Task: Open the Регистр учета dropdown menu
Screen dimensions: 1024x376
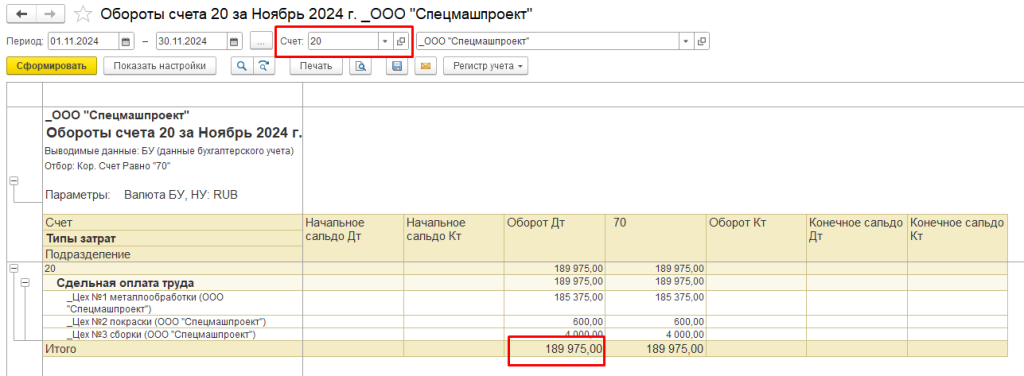Action: coord(486,66)
